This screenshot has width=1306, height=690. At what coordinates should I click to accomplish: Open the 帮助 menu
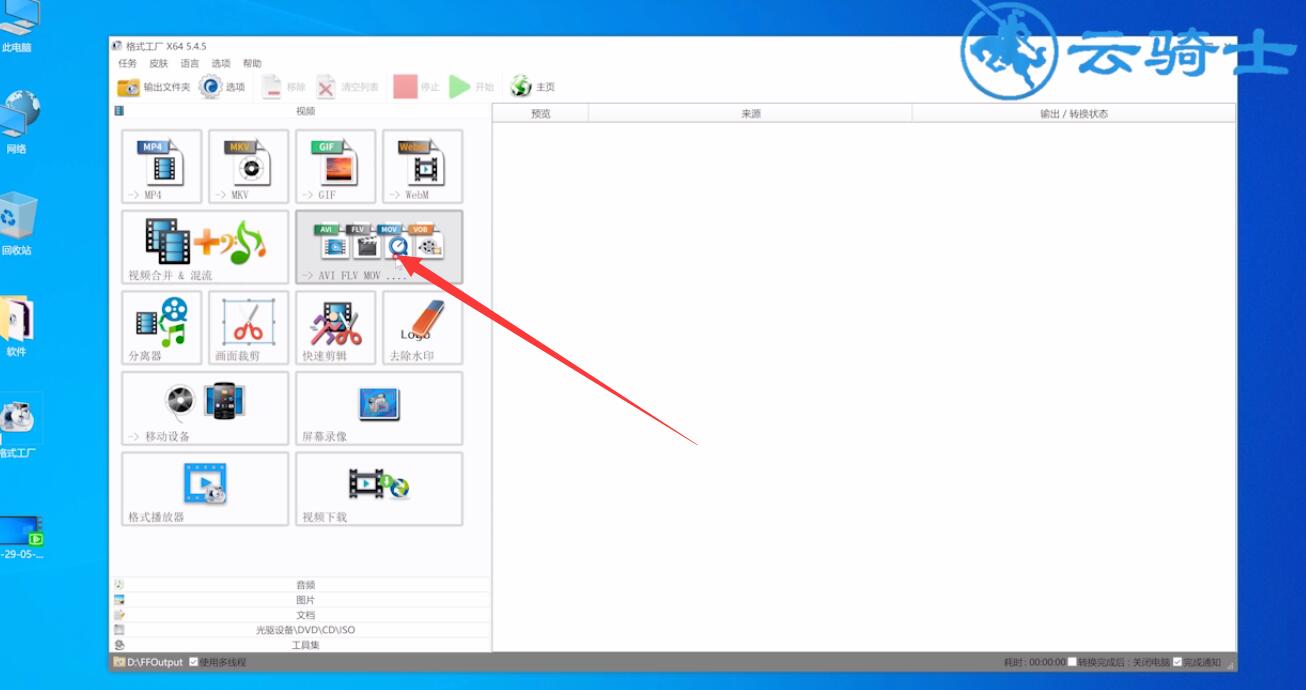[252, 63]
